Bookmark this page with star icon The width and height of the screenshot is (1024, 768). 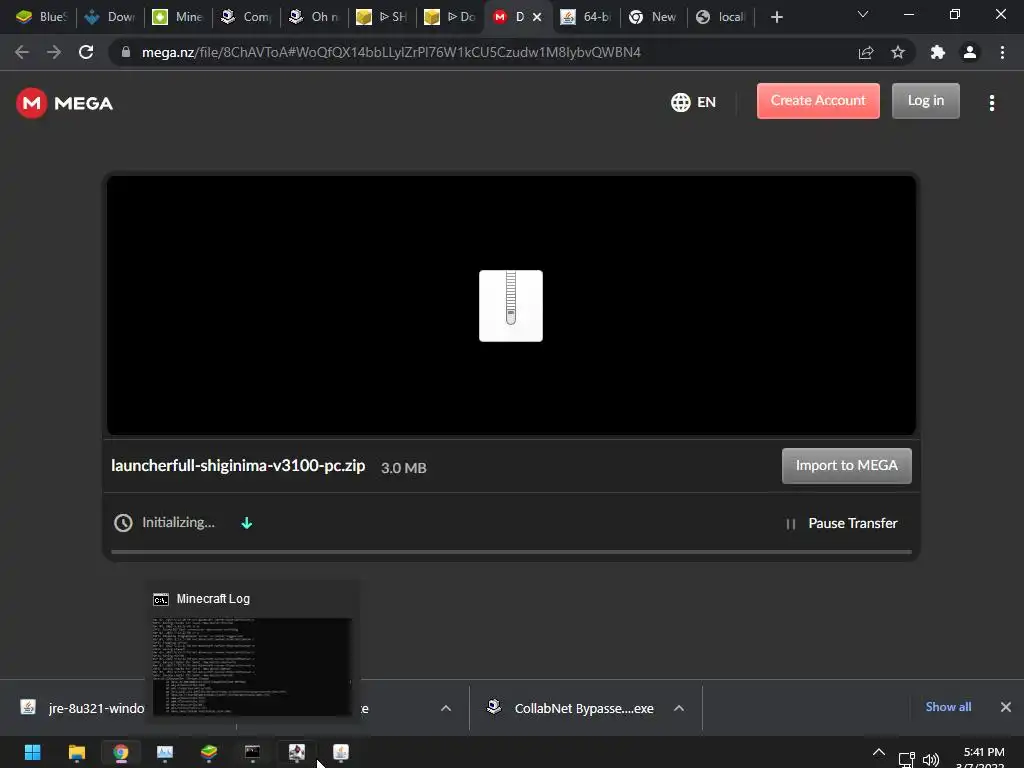tap(898, 52)
